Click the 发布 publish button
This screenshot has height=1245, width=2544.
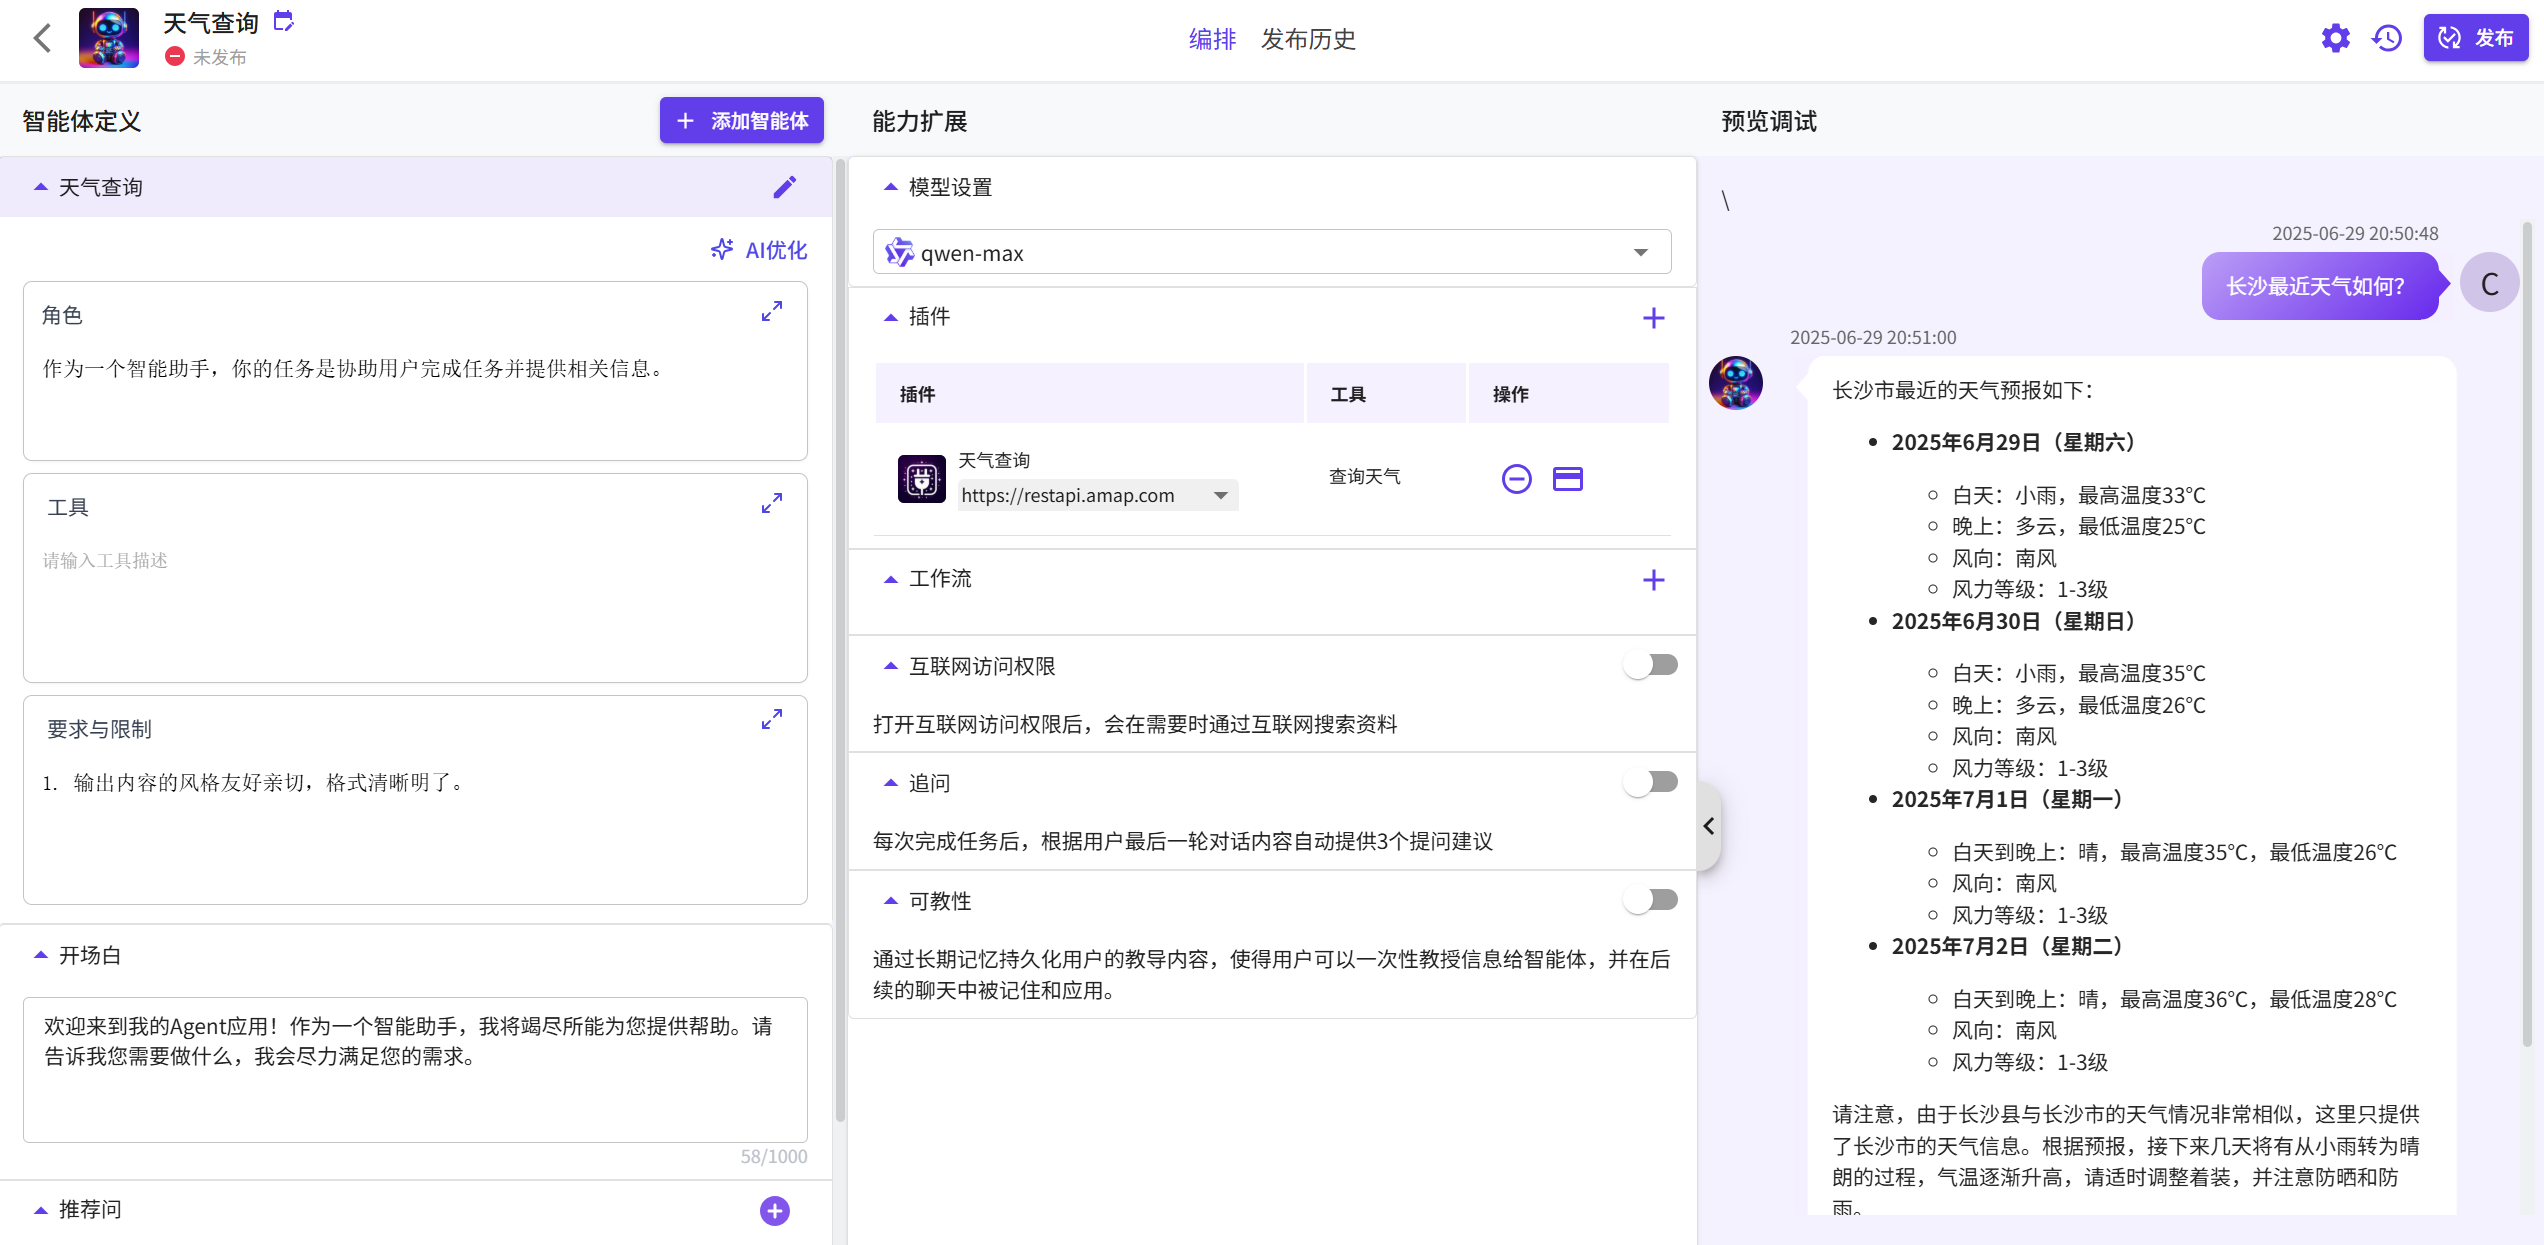(2475, 38)
